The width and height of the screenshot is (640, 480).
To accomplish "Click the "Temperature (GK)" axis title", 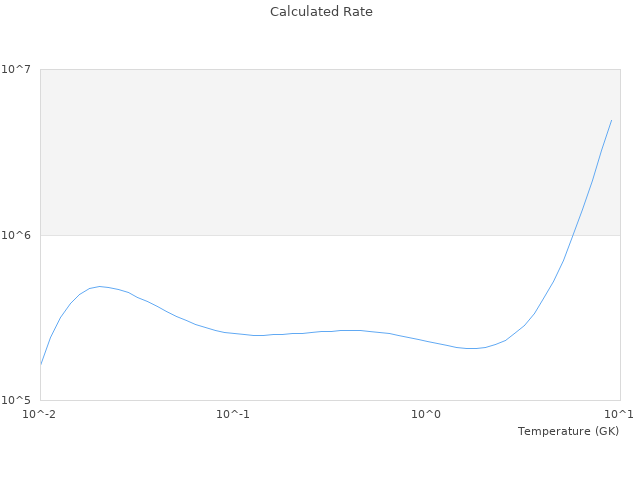I will pyautogui.click(x=568, y=431).
